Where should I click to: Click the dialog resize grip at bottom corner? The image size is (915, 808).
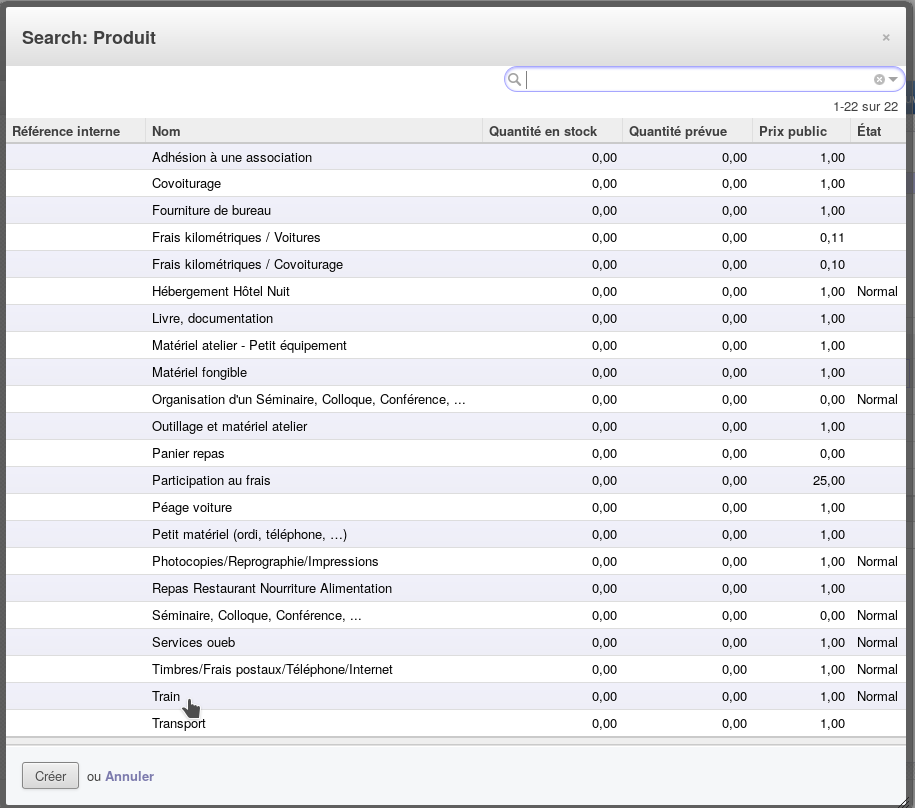tap(903, 802)
